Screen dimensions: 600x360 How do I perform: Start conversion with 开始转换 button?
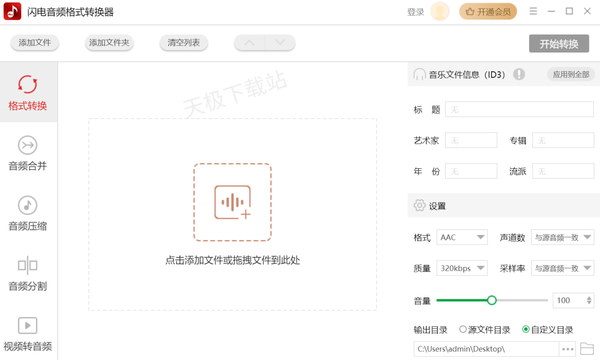click(x=559, y=44)
